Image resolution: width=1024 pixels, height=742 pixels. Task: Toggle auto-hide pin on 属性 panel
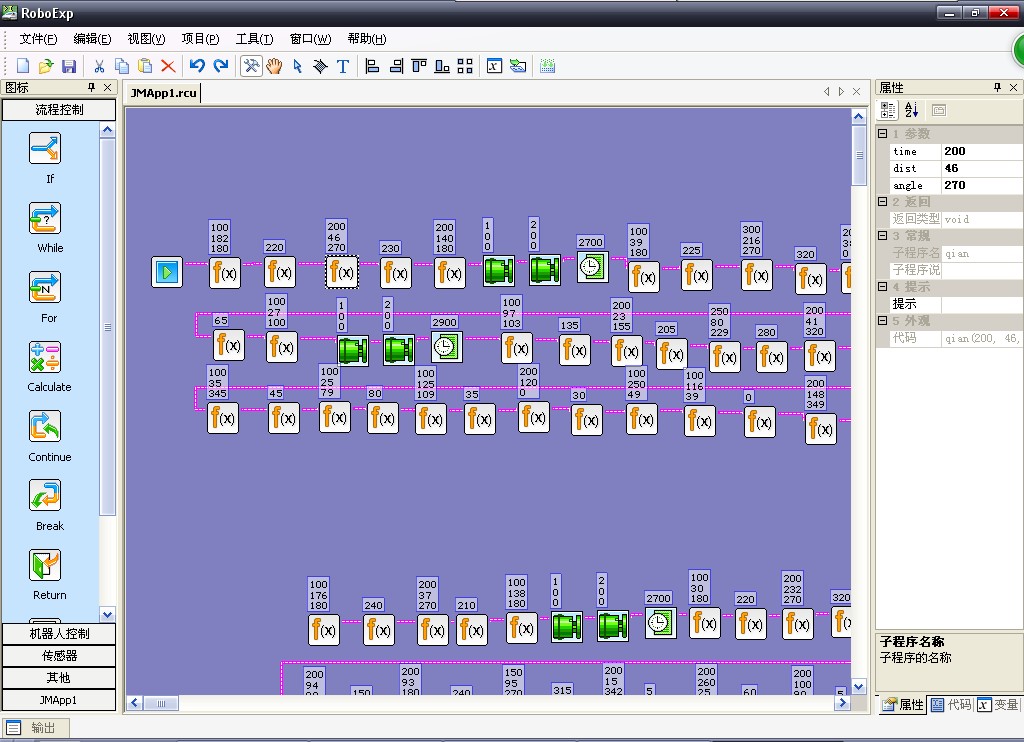point(997,88)
